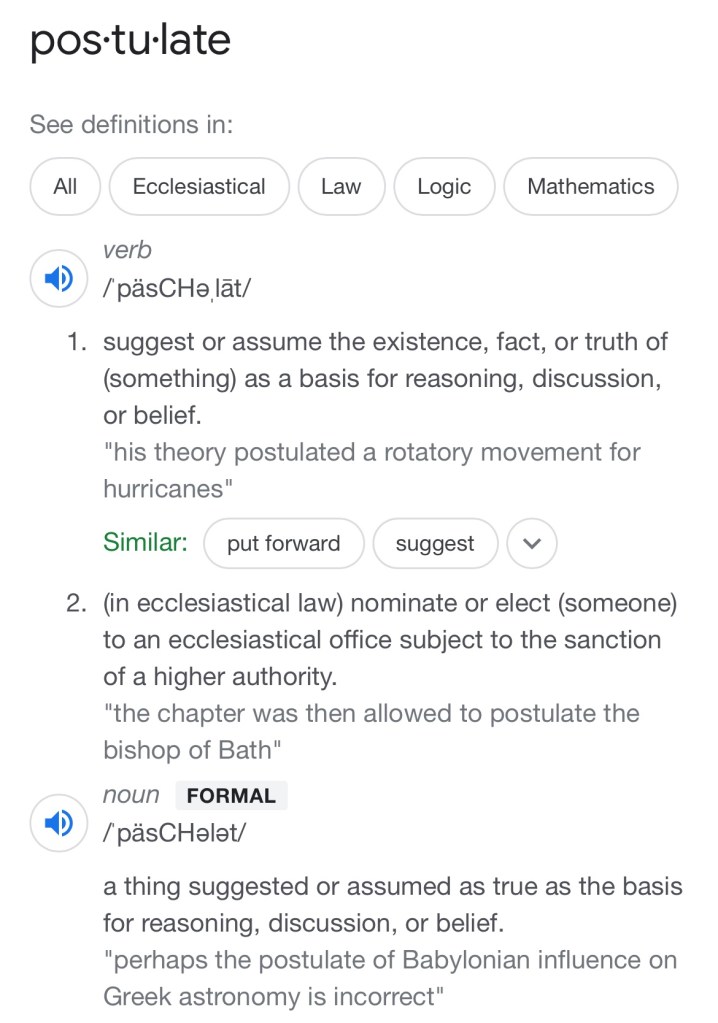
Task: Play the verb pronunciation audio
Action: tap(59, 278)
